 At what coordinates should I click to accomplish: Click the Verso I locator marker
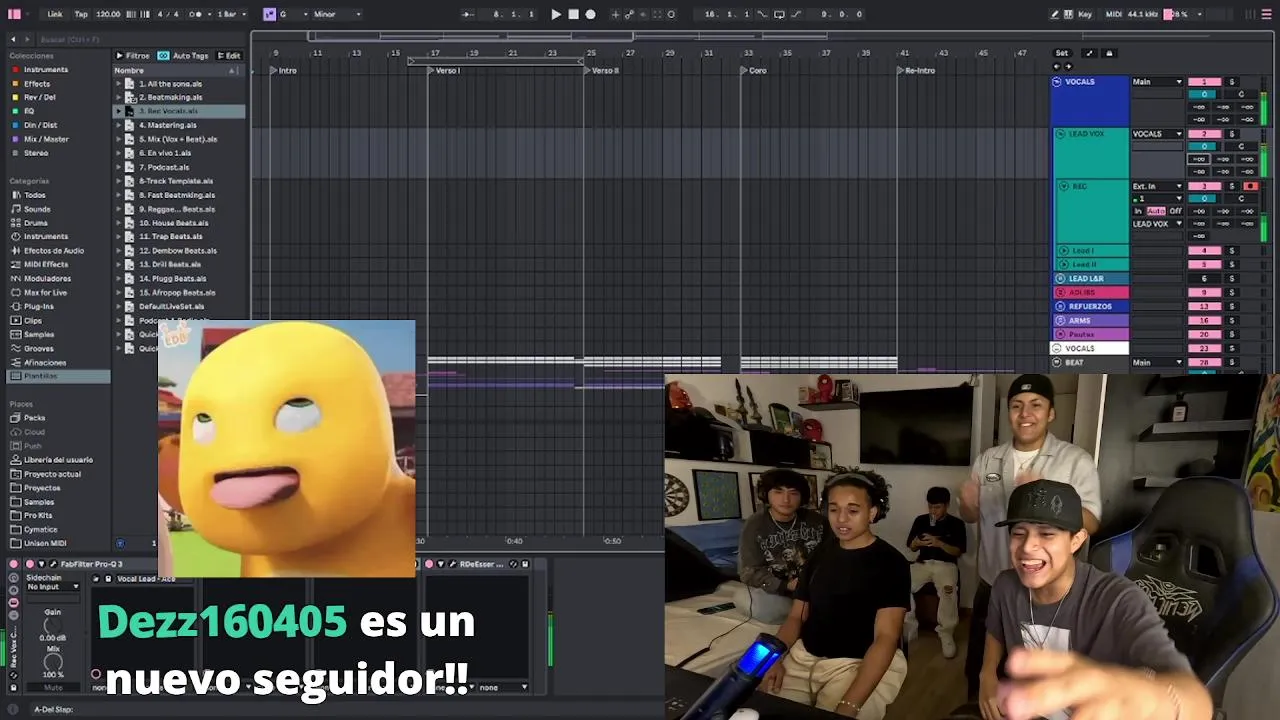tap(445, 71)
